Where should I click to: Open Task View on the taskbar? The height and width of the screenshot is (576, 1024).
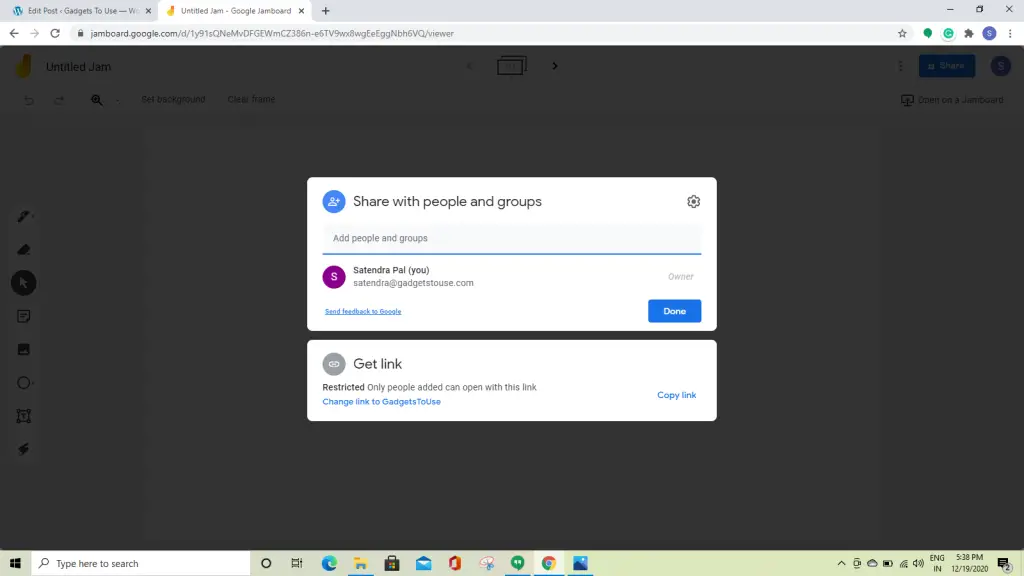(296, 563)
